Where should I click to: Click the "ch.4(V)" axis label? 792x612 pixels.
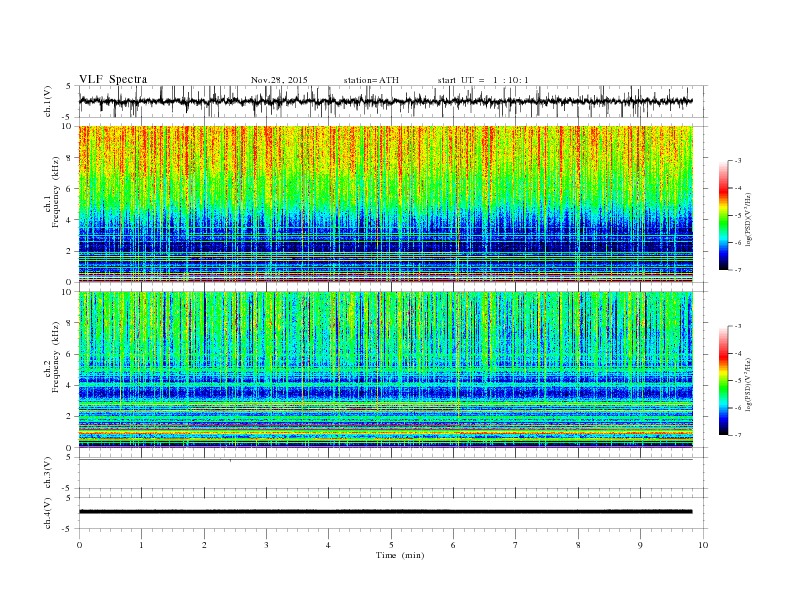(x=48, y=513)
